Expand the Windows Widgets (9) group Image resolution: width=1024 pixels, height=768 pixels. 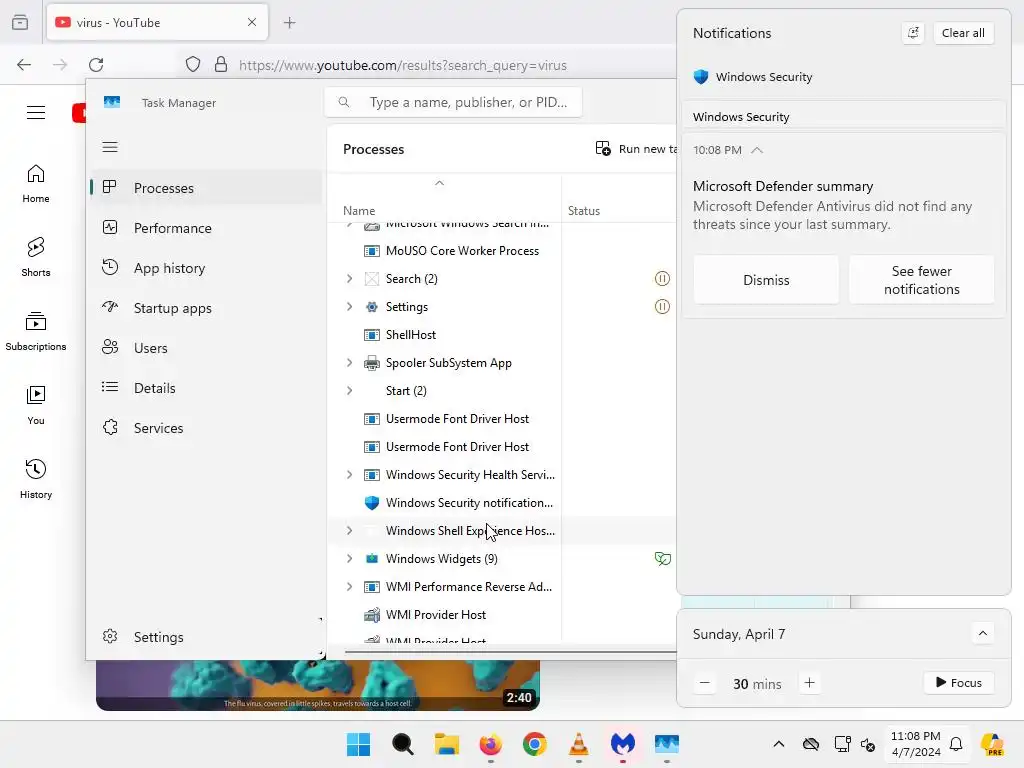tap(349, 559)
